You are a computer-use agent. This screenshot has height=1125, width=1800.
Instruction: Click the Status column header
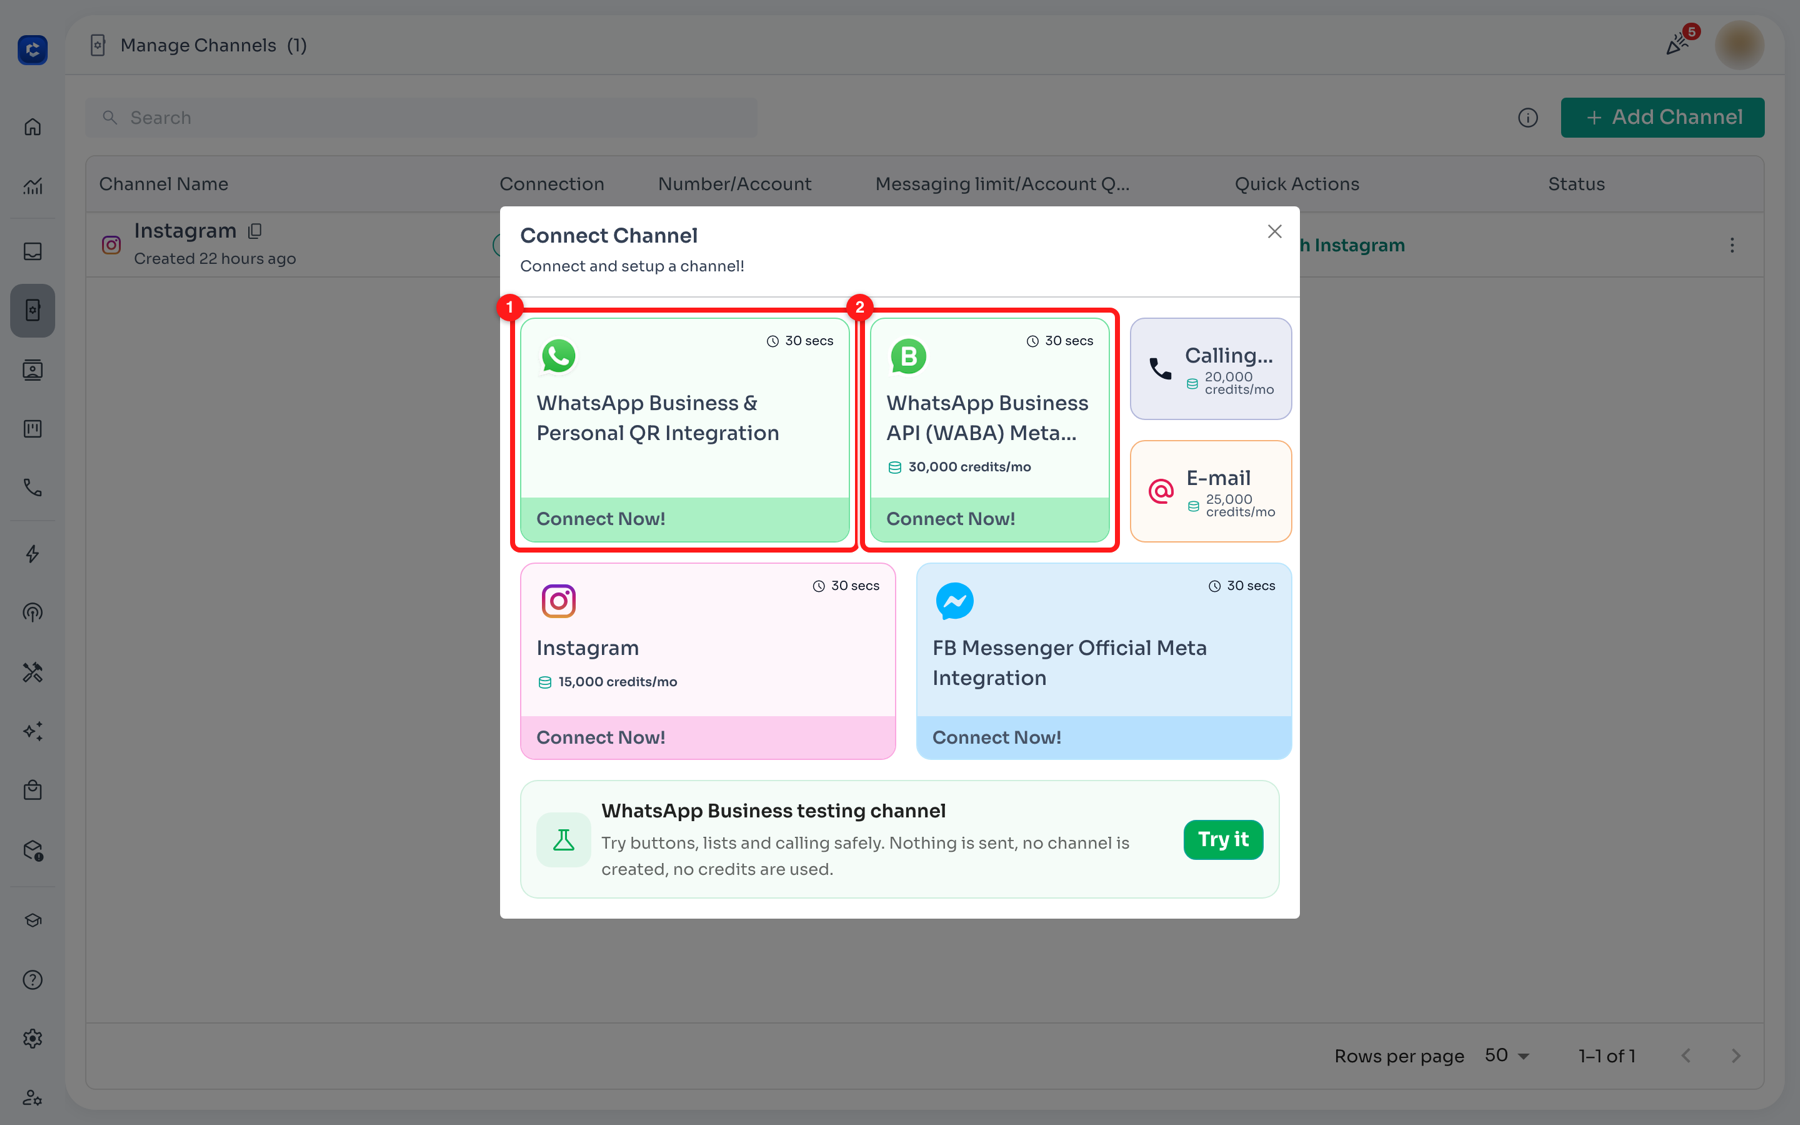click(1576, 184)
